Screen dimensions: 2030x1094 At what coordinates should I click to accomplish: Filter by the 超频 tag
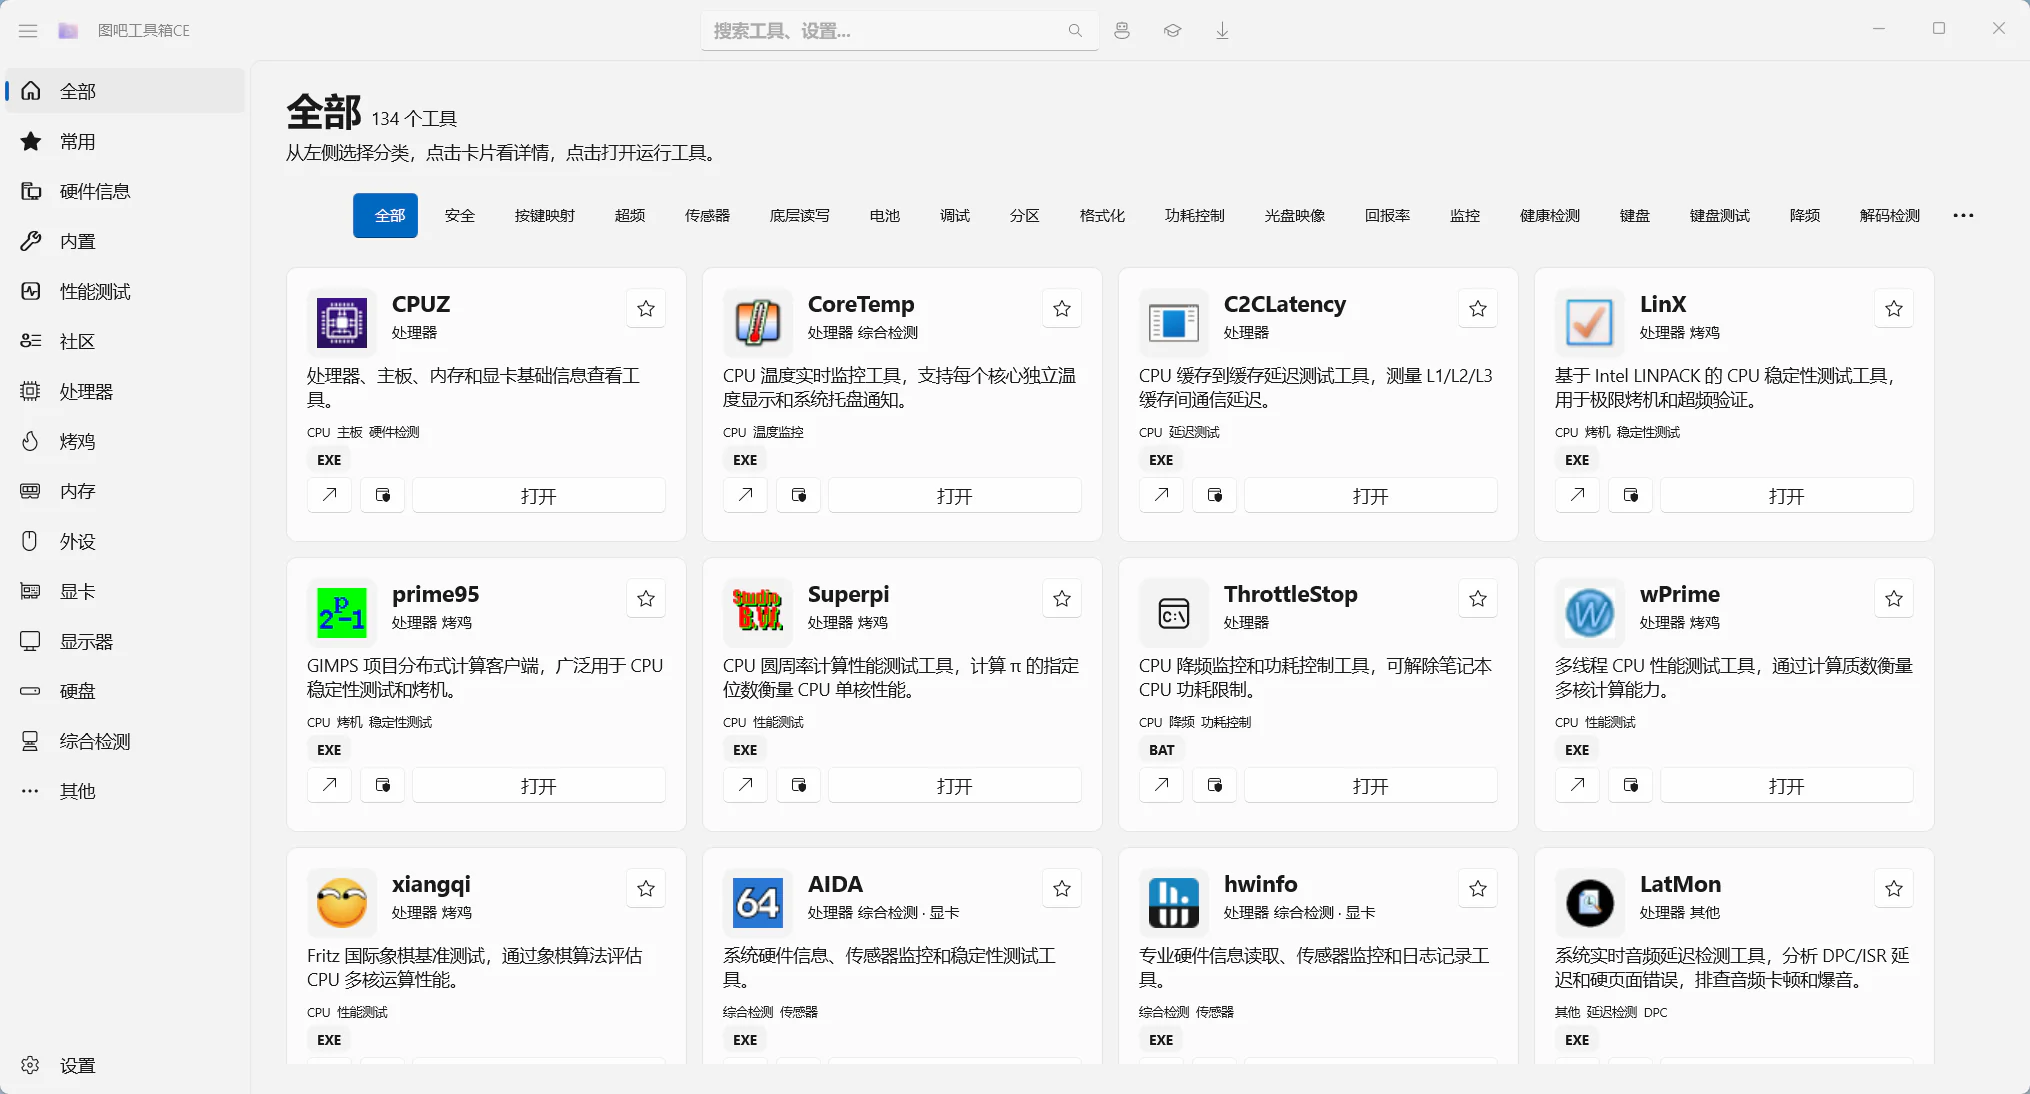(x=630, y=216)
